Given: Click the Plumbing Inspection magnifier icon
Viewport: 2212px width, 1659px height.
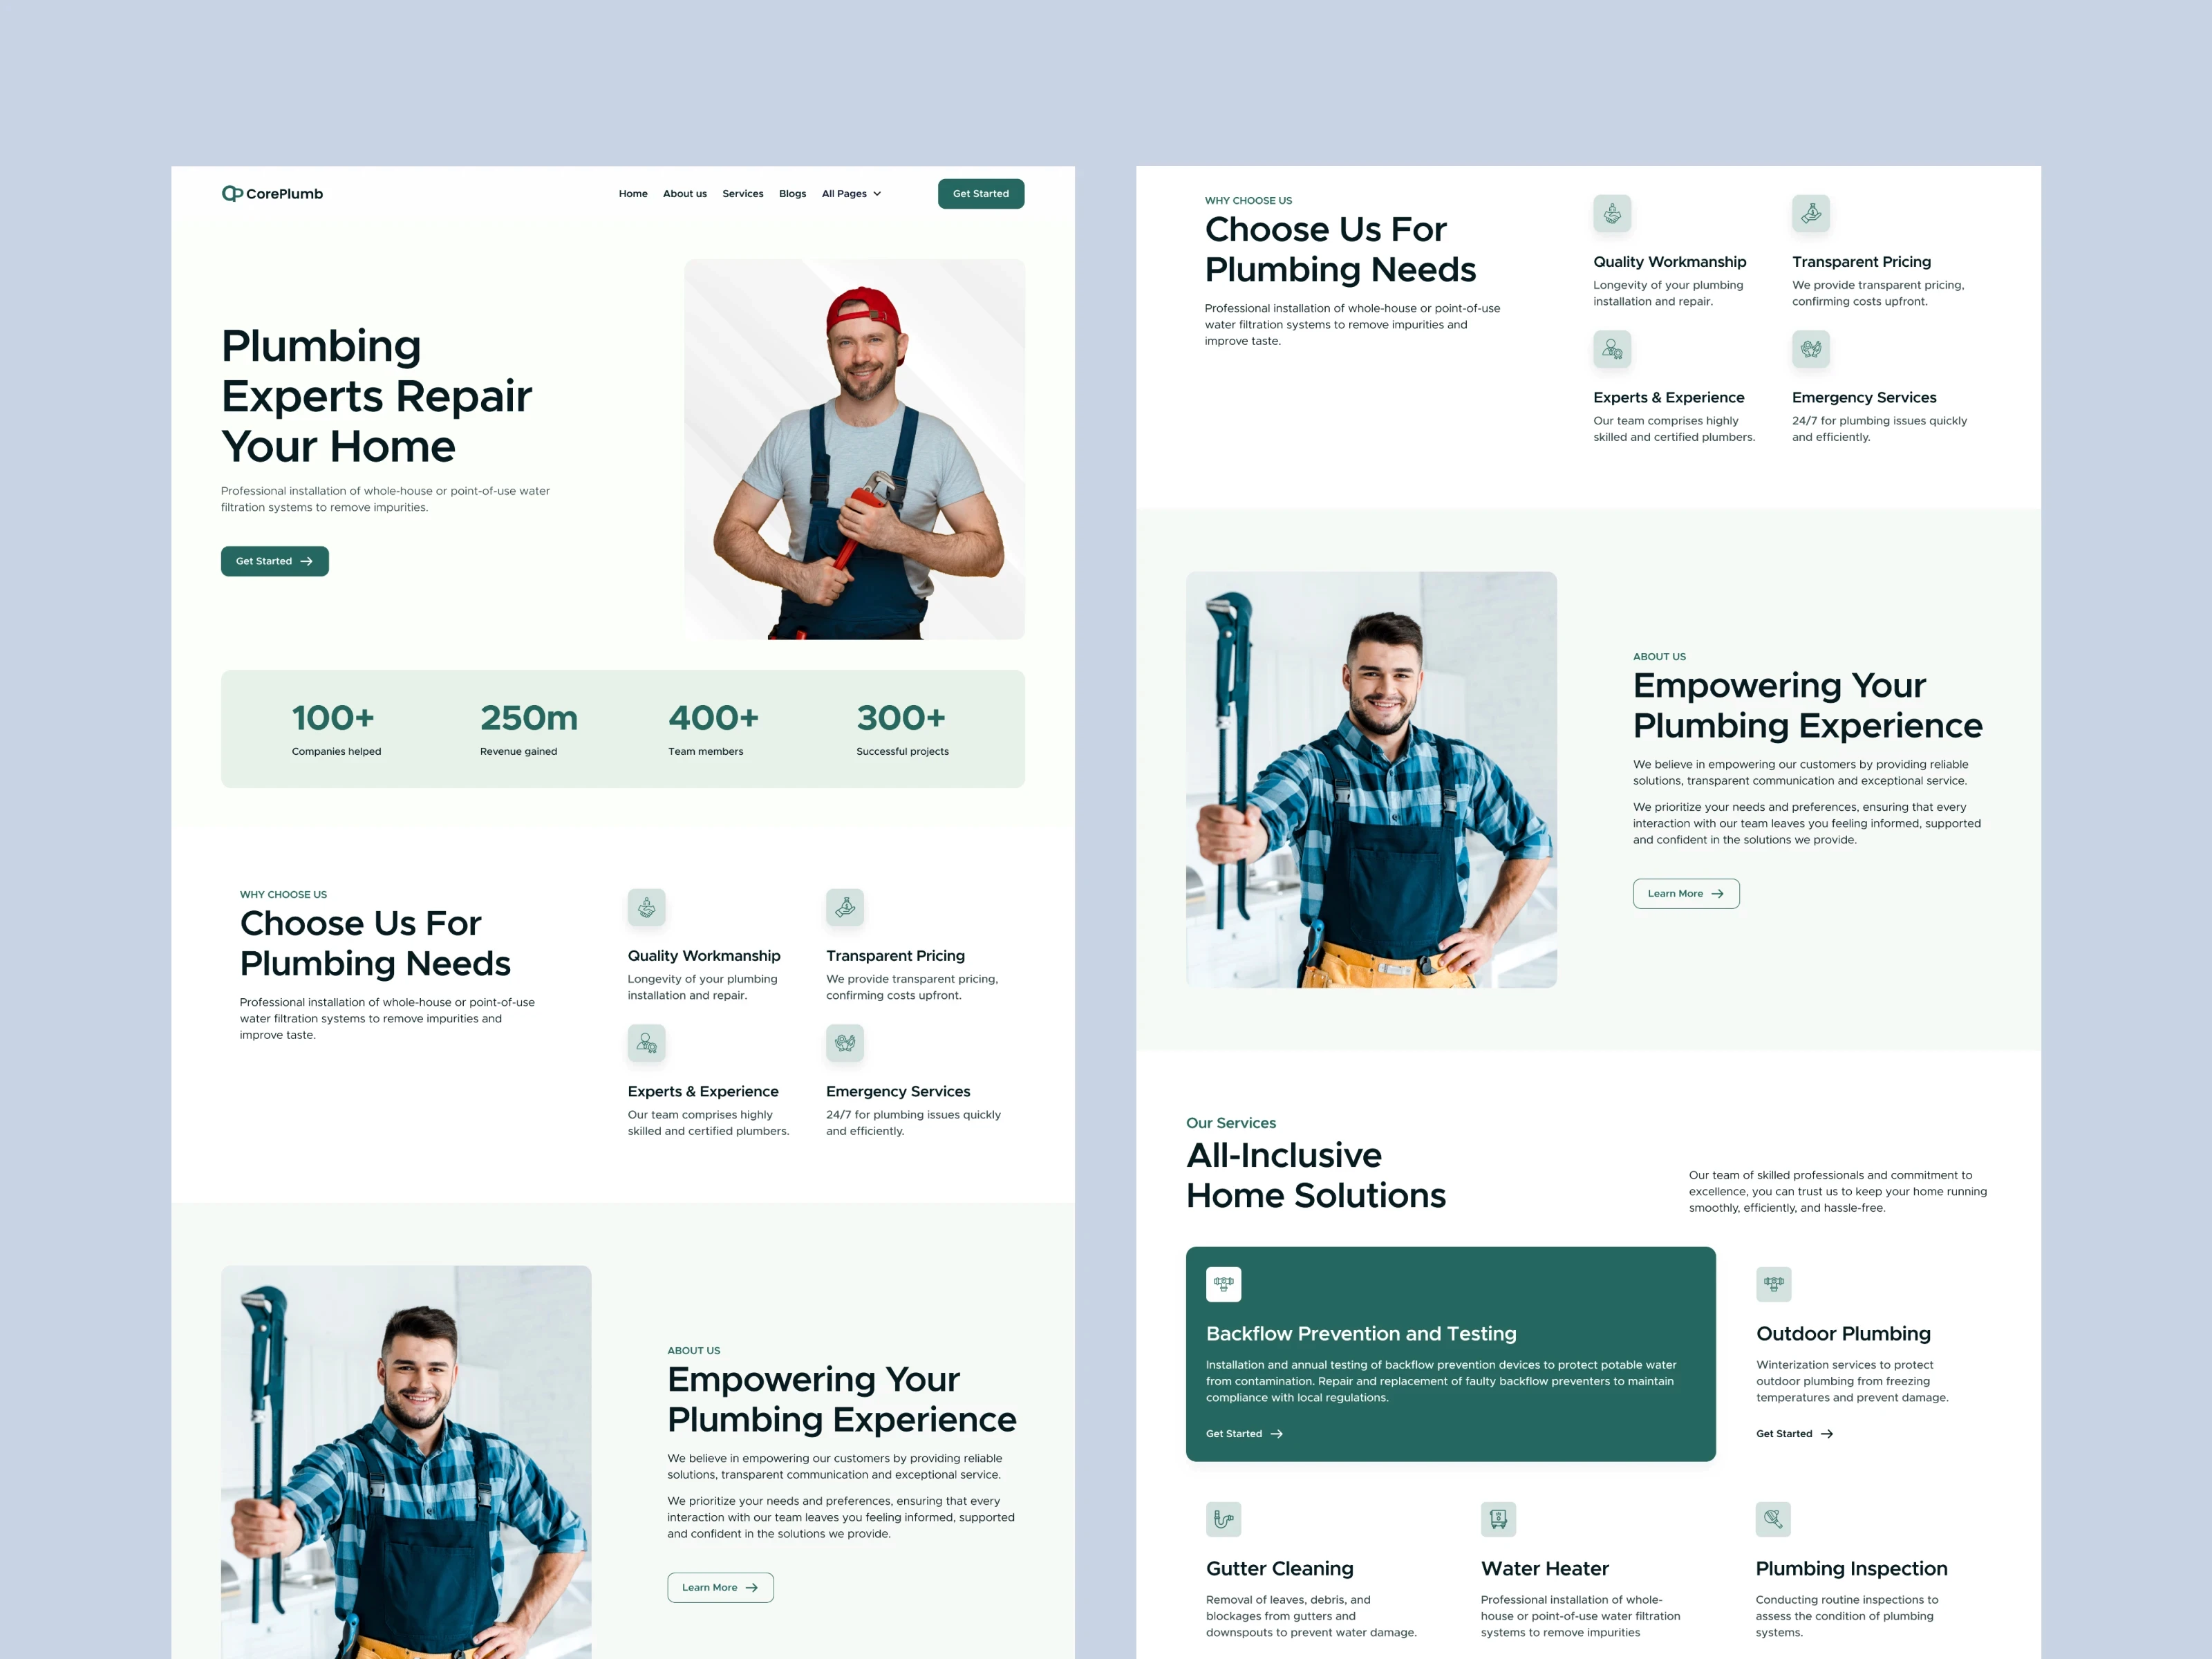Looking at the screenshot, I should (x=1774, y=1519).
